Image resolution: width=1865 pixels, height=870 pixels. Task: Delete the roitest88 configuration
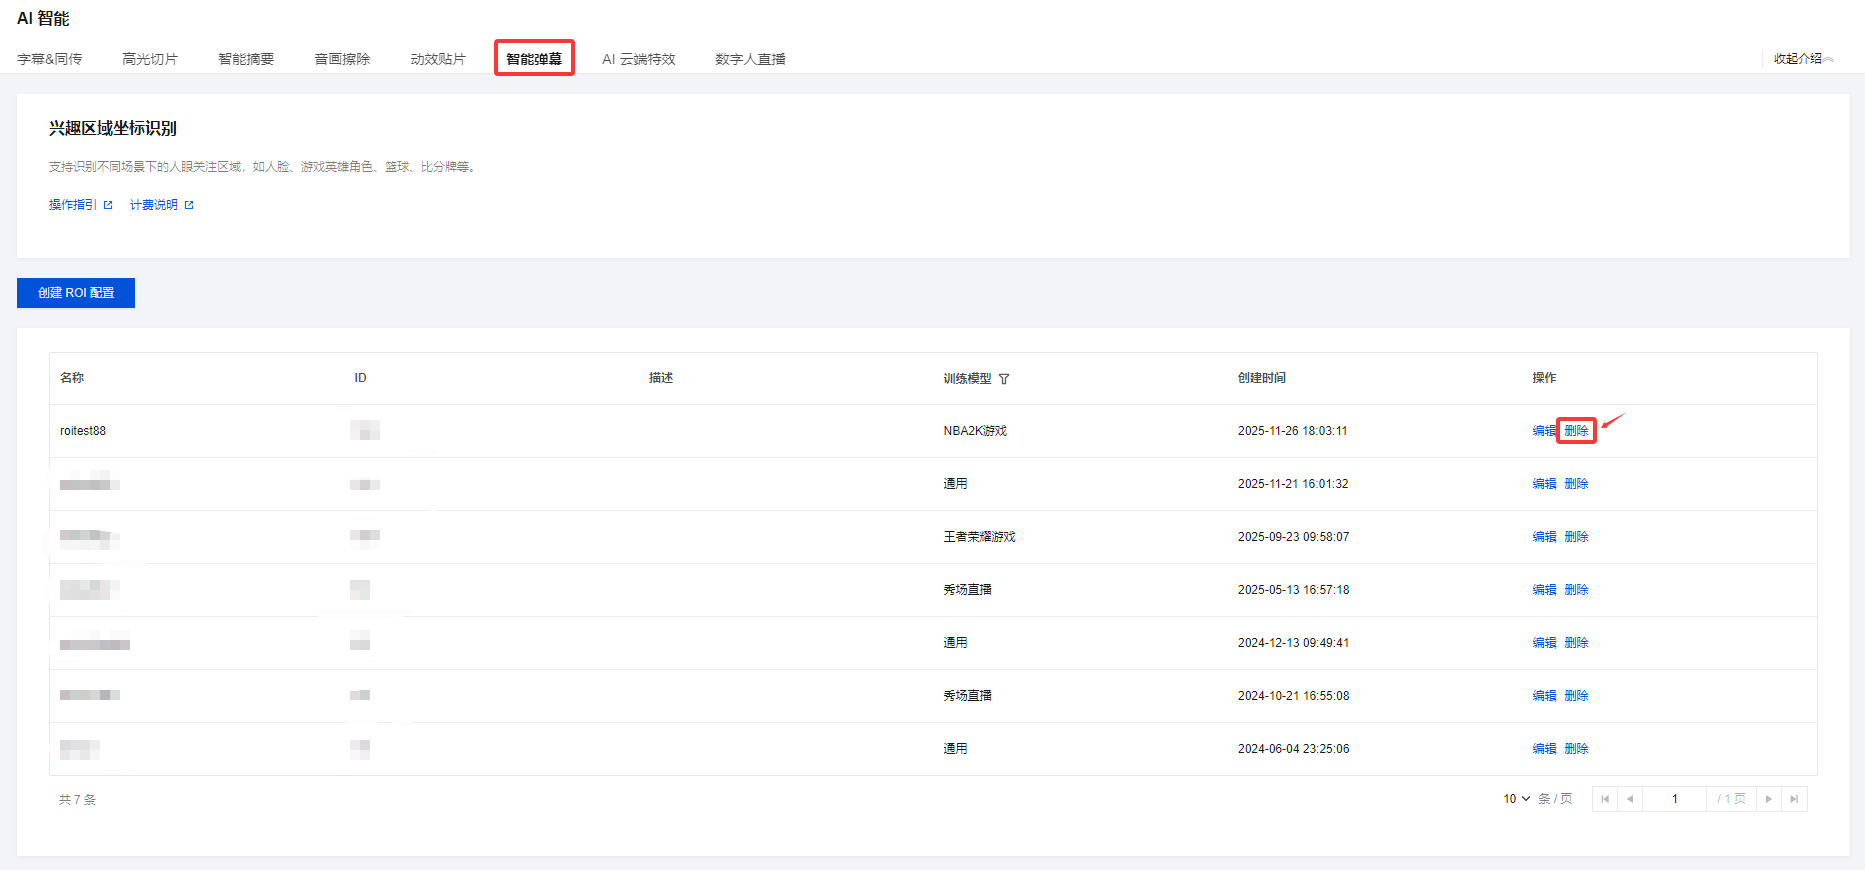point(1576,431)
